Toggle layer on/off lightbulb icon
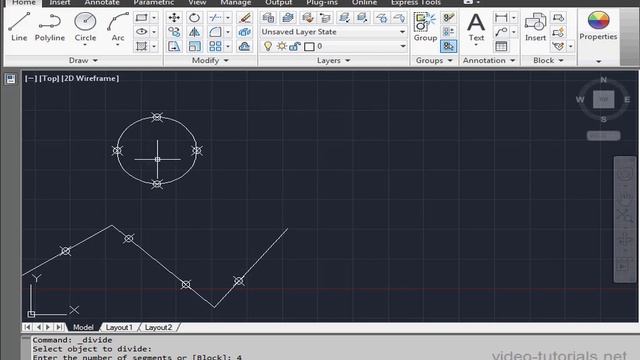This screenshot has width=640, height=360. click(268, 46)
